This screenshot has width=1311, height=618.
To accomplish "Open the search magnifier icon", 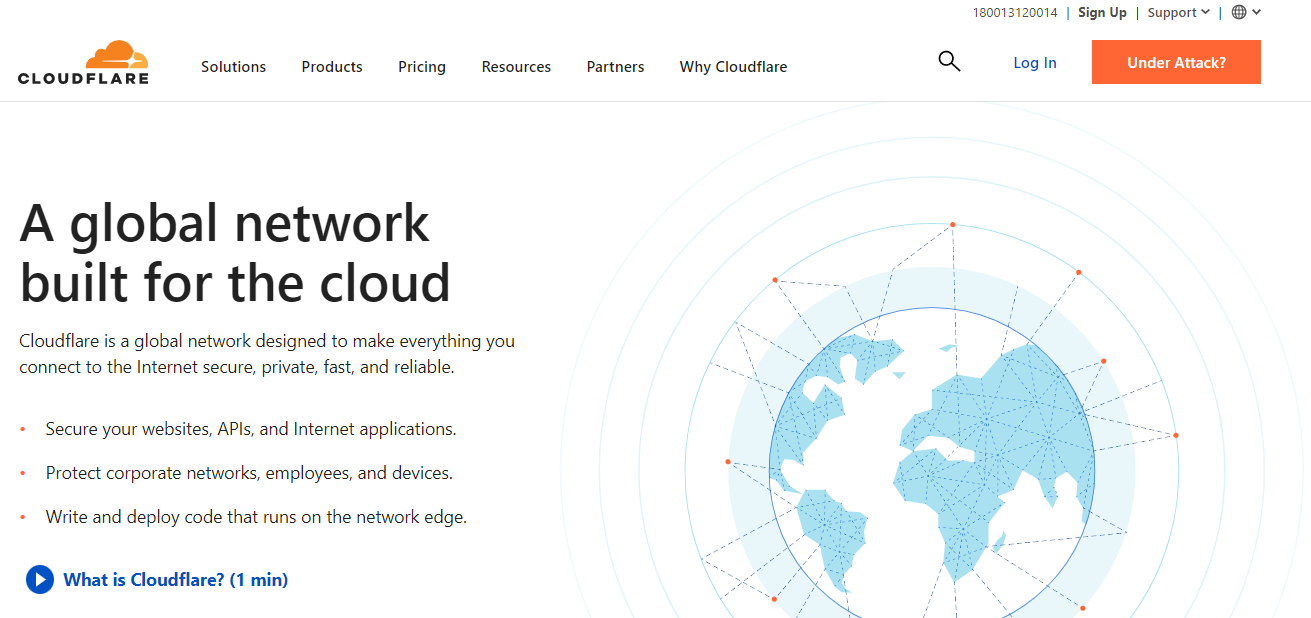I will pyautogui.click(x=949, y=62).
